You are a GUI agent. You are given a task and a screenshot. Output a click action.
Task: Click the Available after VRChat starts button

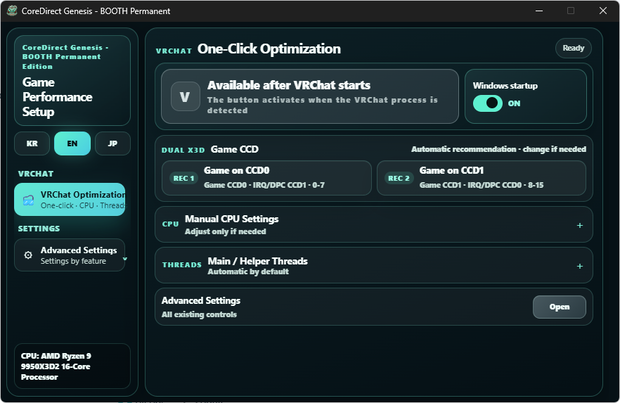coord(310,96)
